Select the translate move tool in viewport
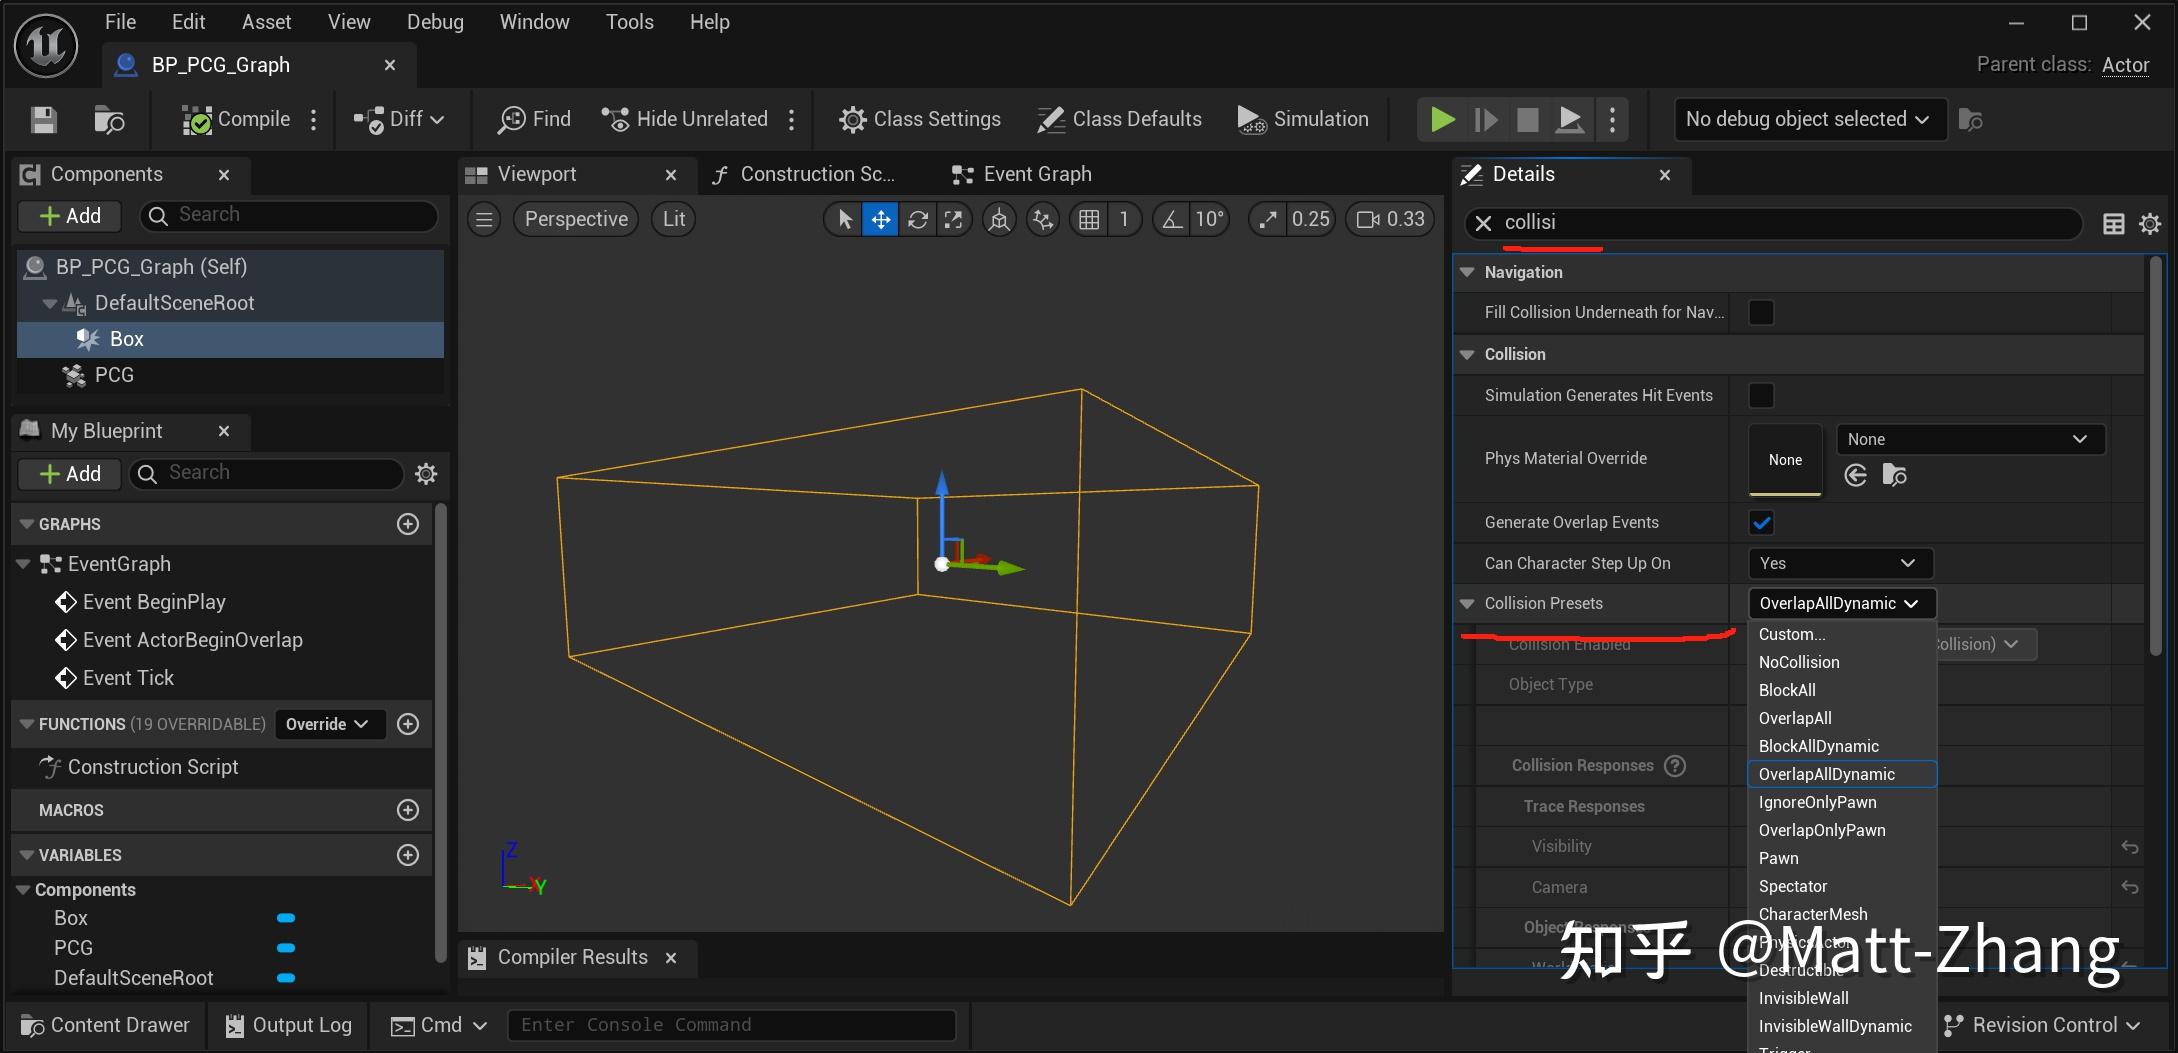 881,219
